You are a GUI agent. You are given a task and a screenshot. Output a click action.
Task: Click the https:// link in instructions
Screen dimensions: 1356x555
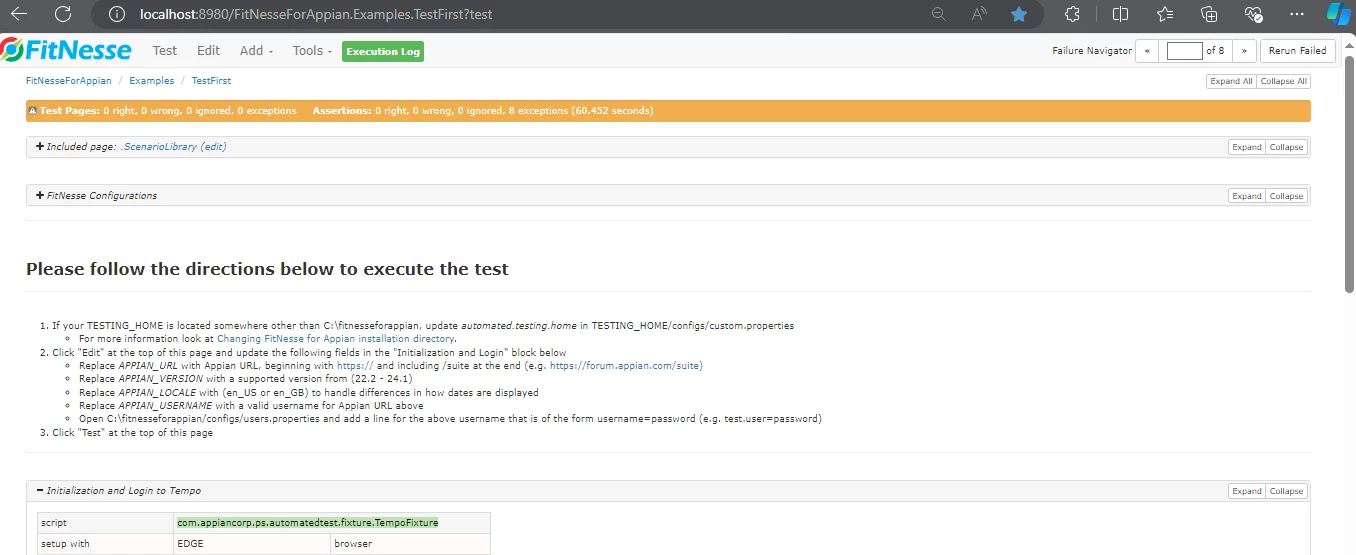coord(355,366)
